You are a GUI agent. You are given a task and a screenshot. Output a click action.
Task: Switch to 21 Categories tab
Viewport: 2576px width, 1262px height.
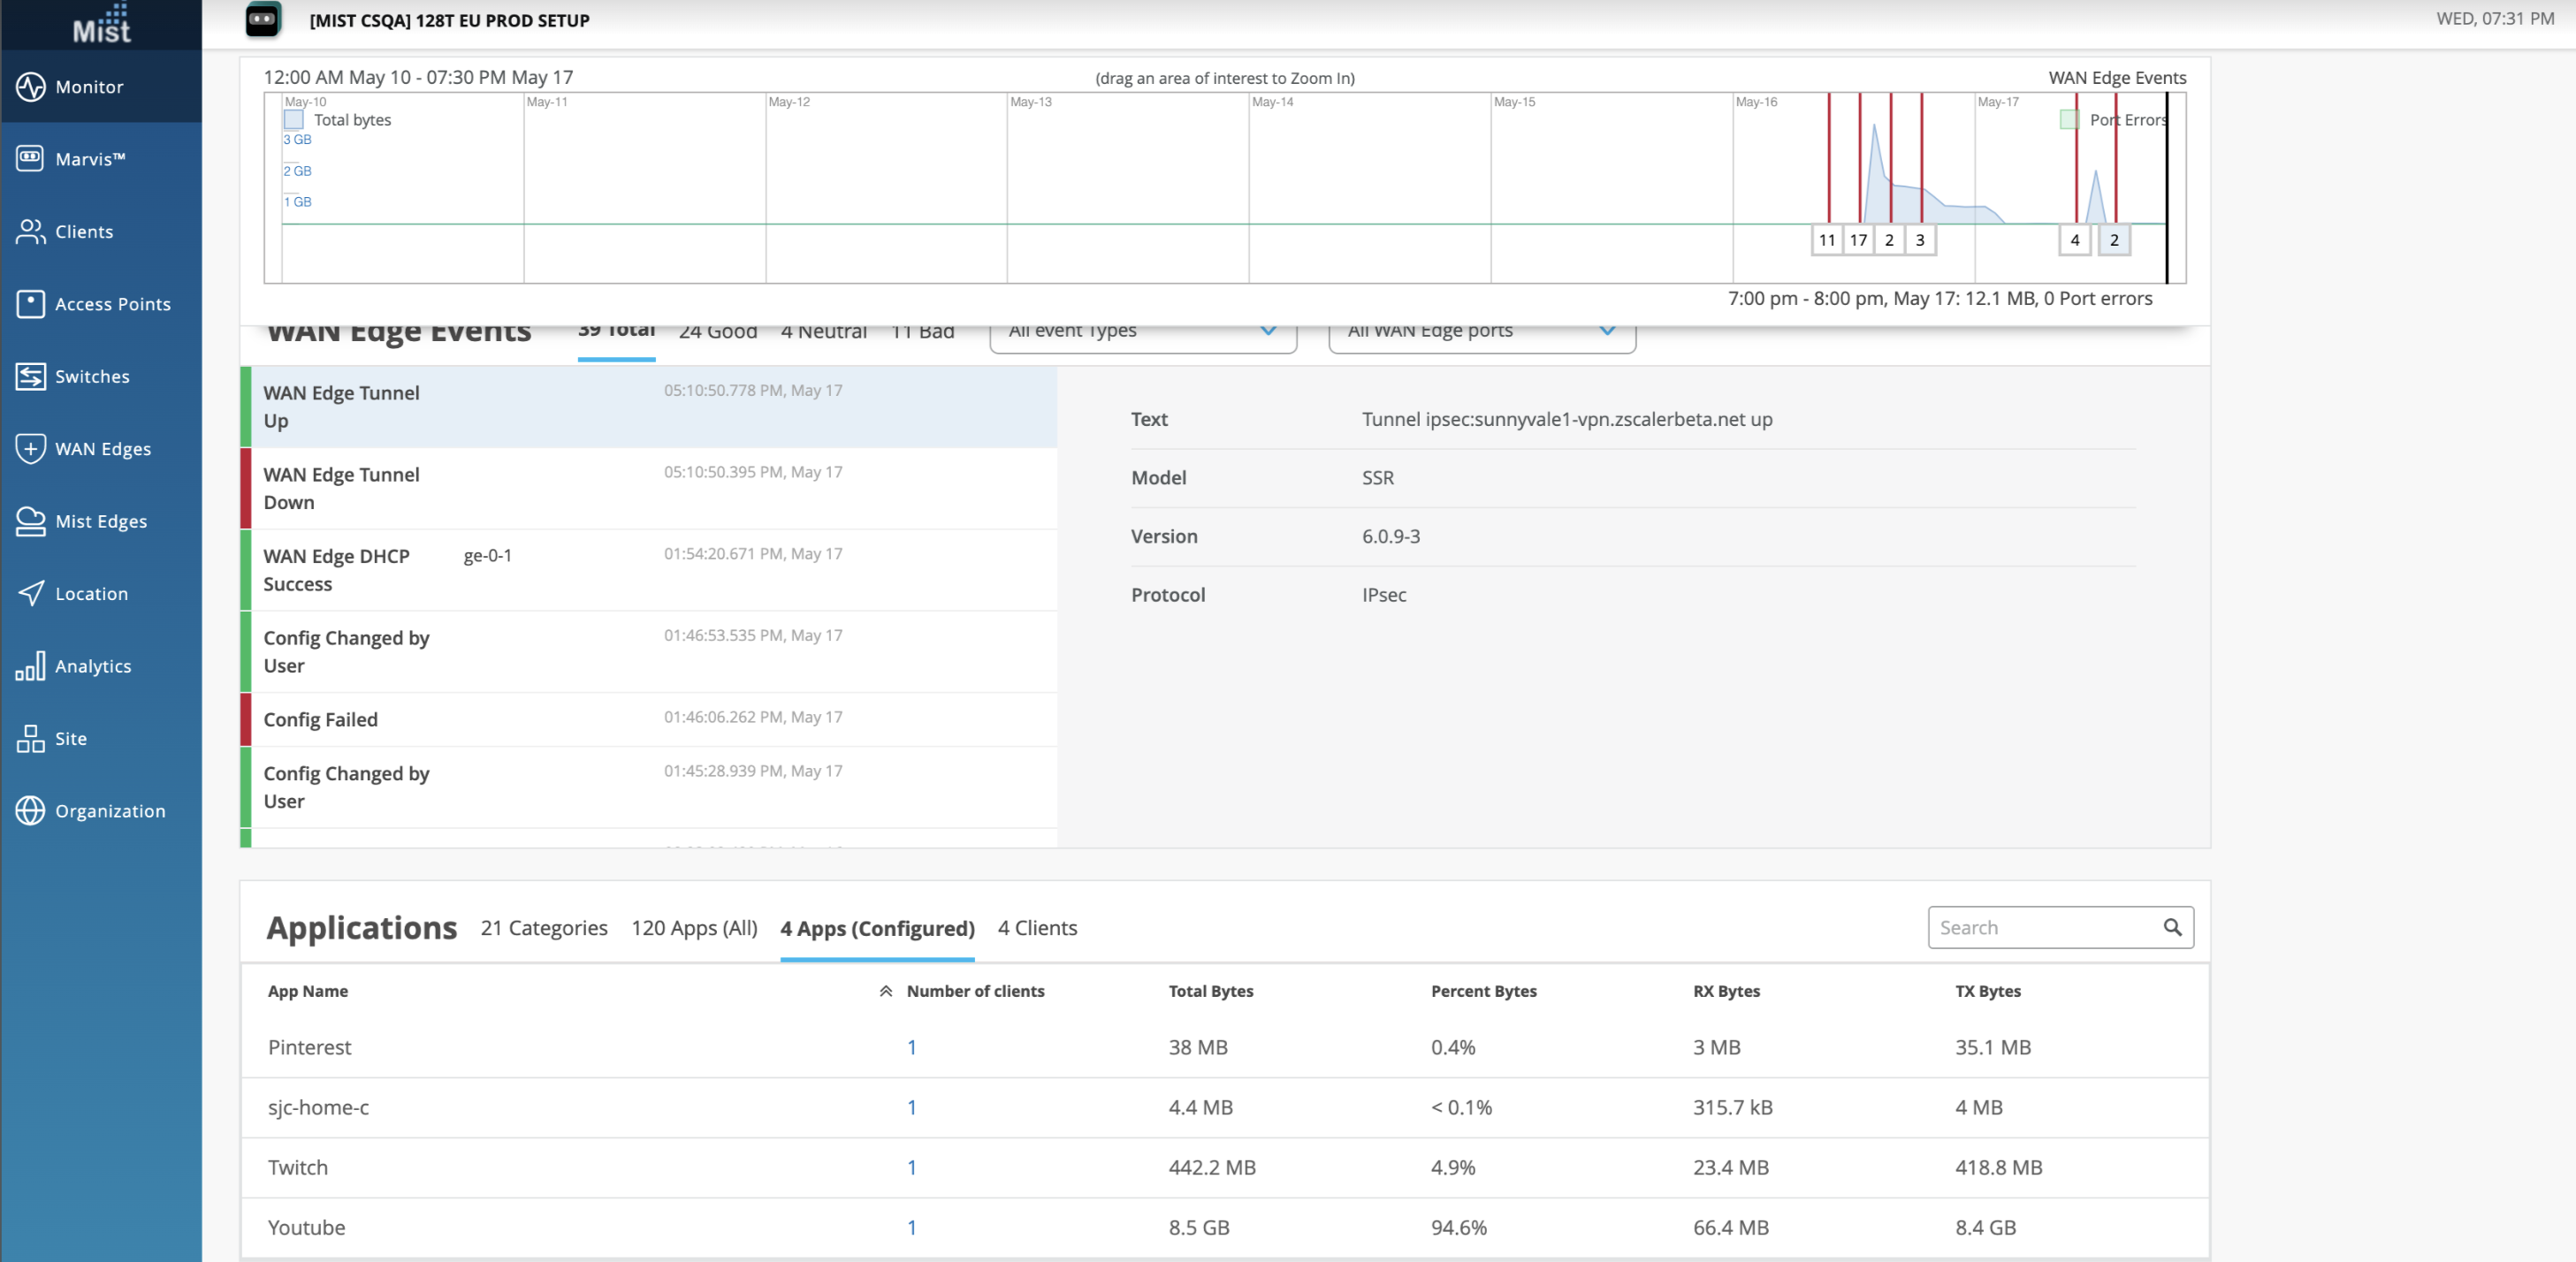point(543,928)
